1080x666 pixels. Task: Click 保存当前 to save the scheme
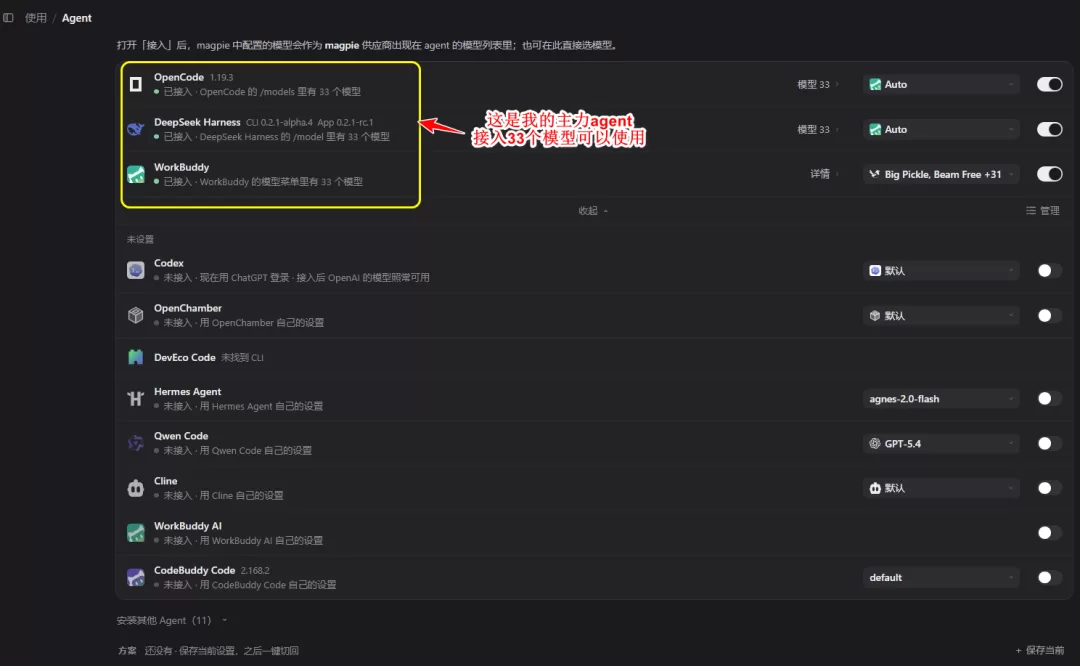1039,650
